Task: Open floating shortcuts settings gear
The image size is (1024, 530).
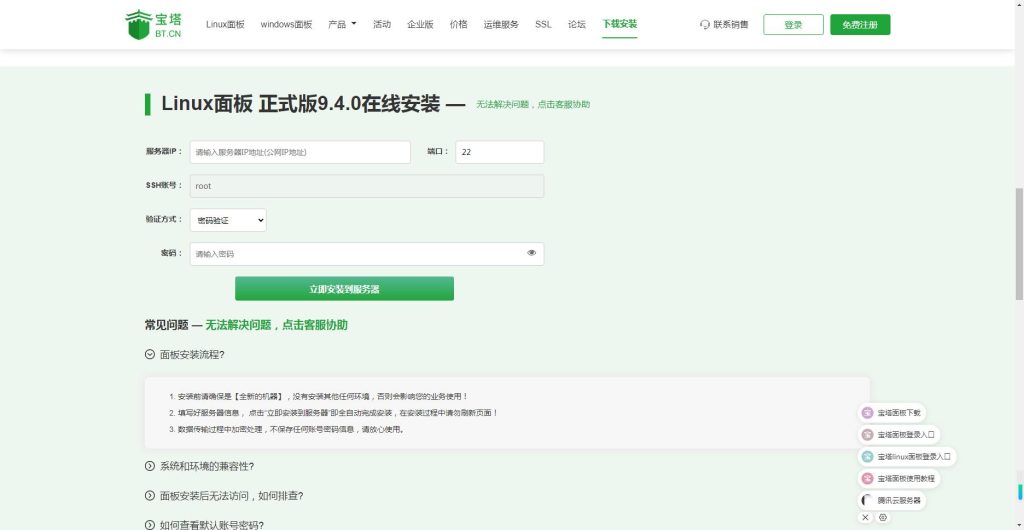Action: [x=883, y=518]
